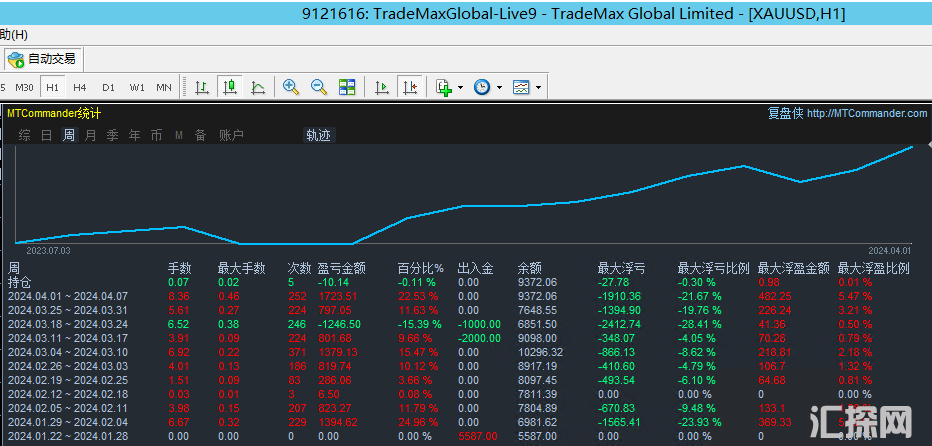The width and height of the screenshot is (932, 446).
Task: Open the chart templates dropdown
Action: [539, 88]
